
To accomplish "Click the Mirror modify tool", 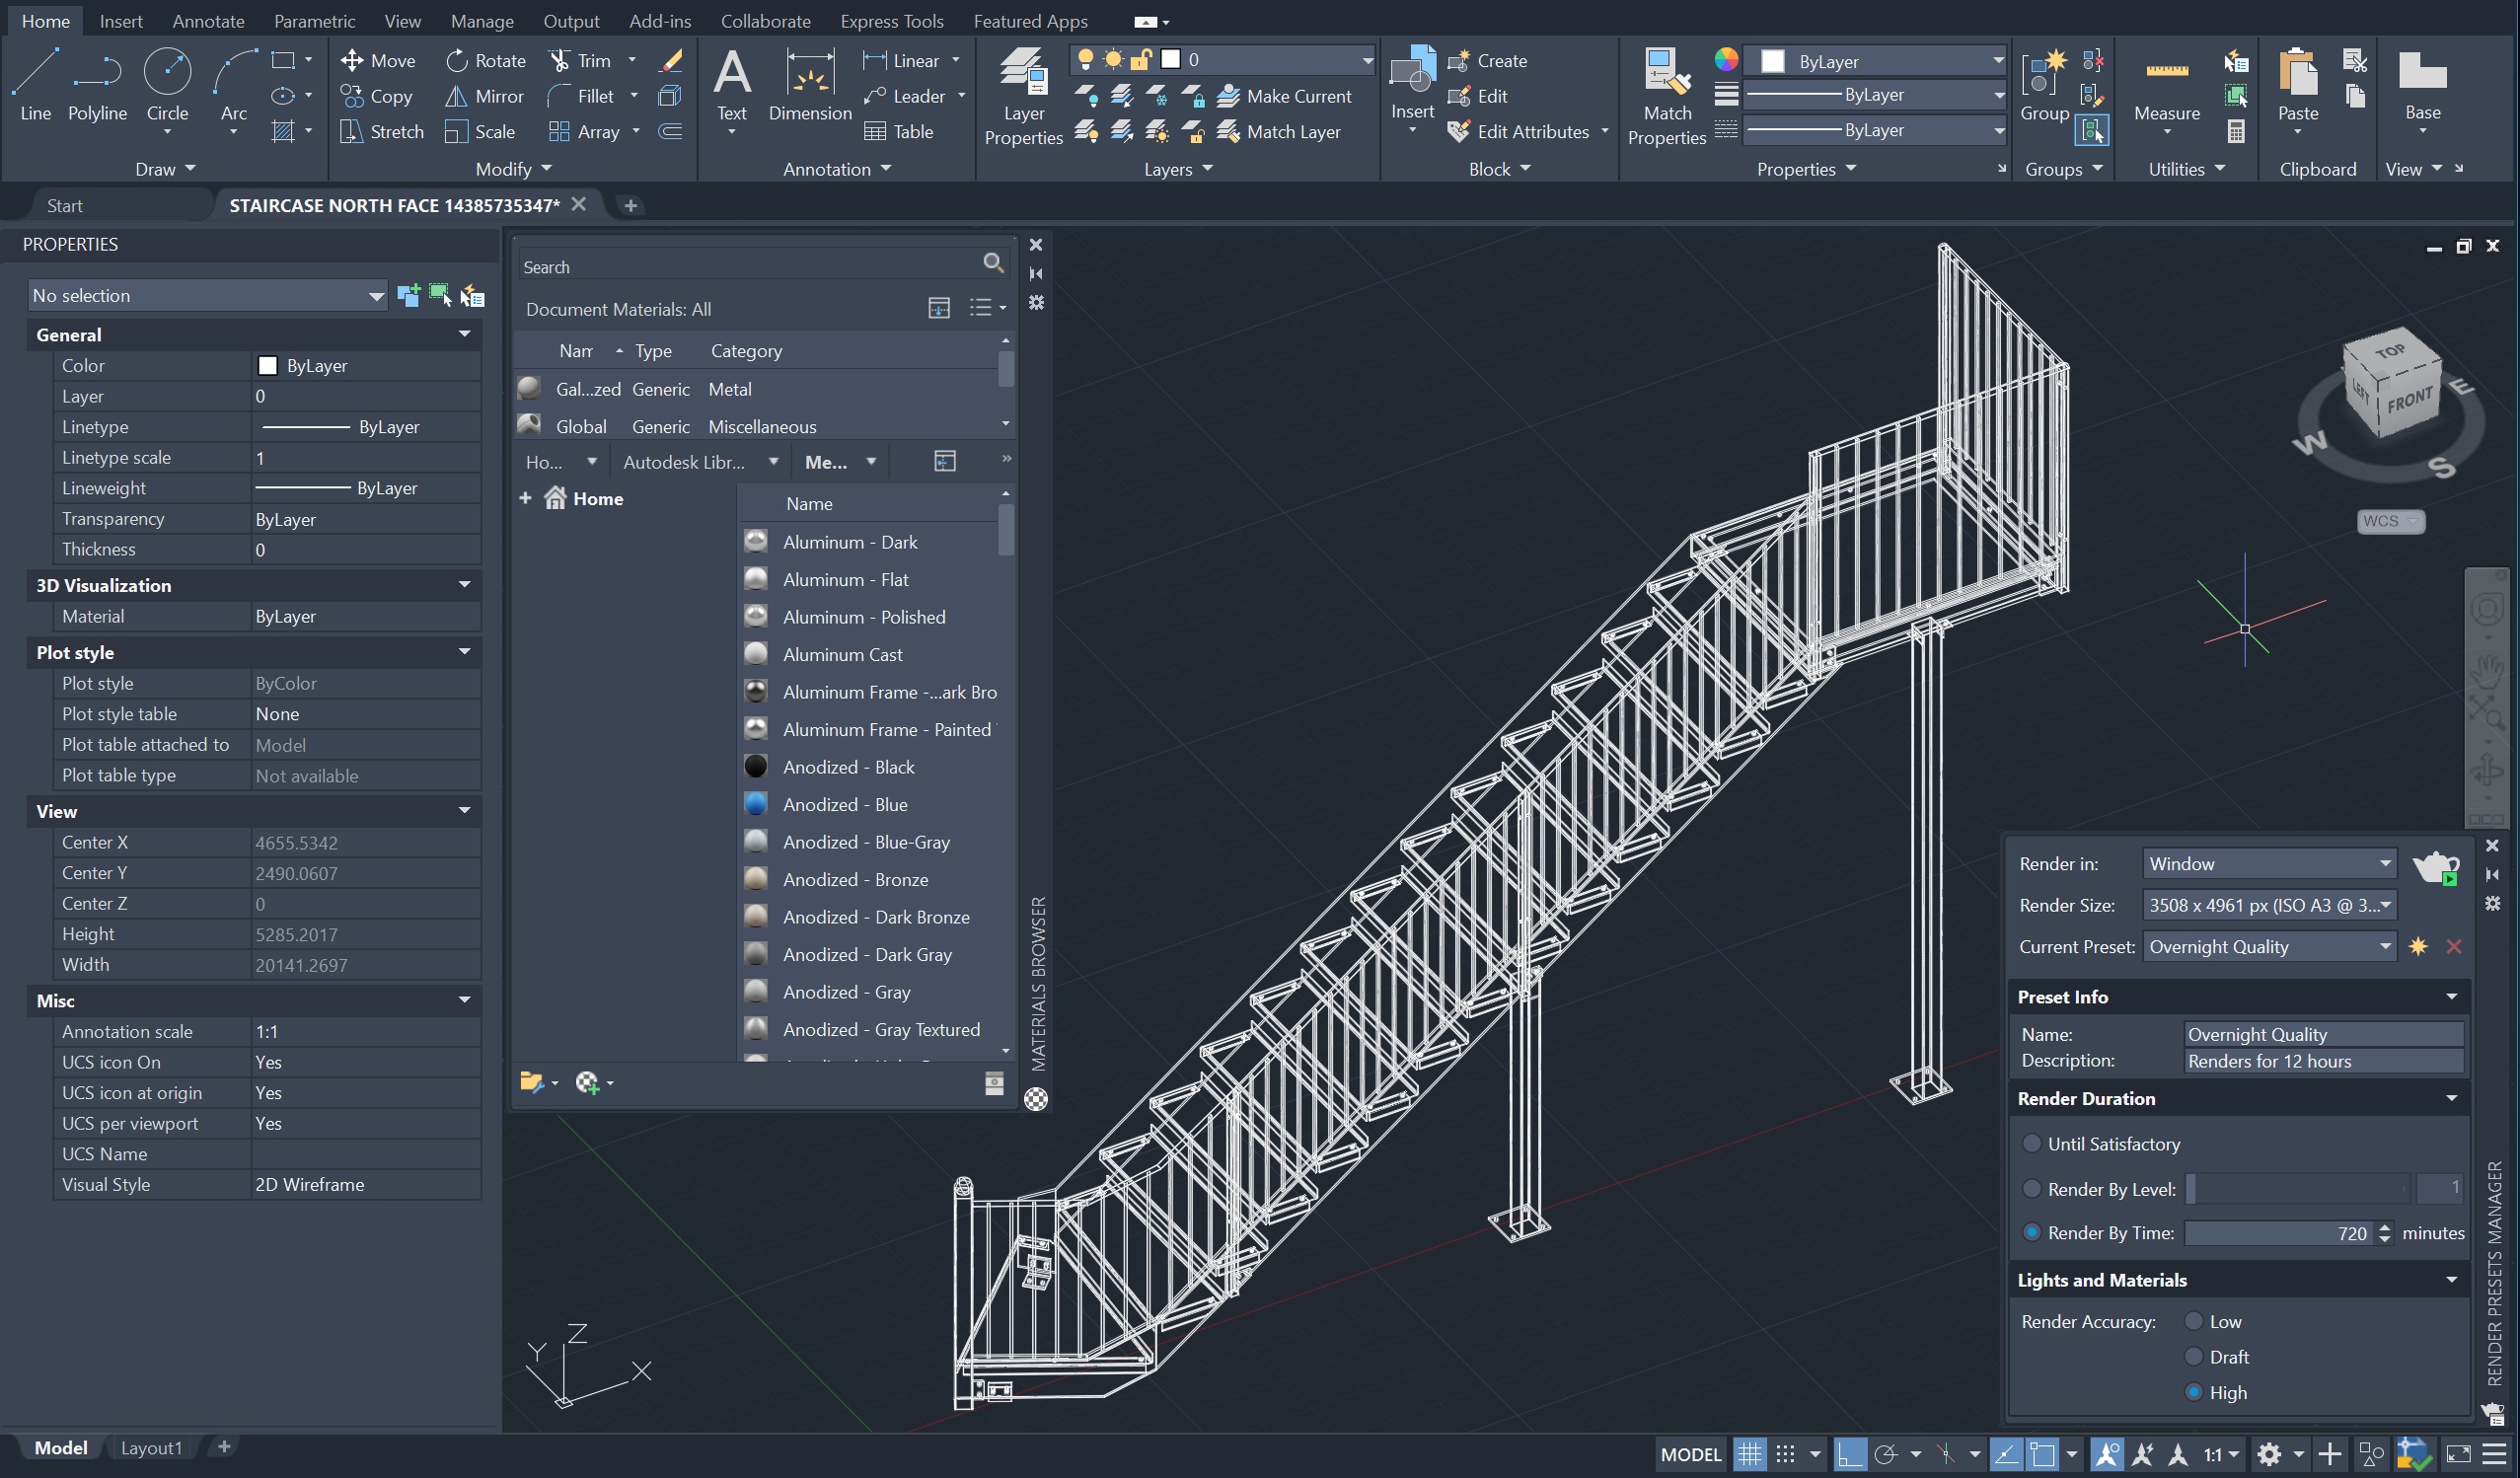I will (485, 96).
